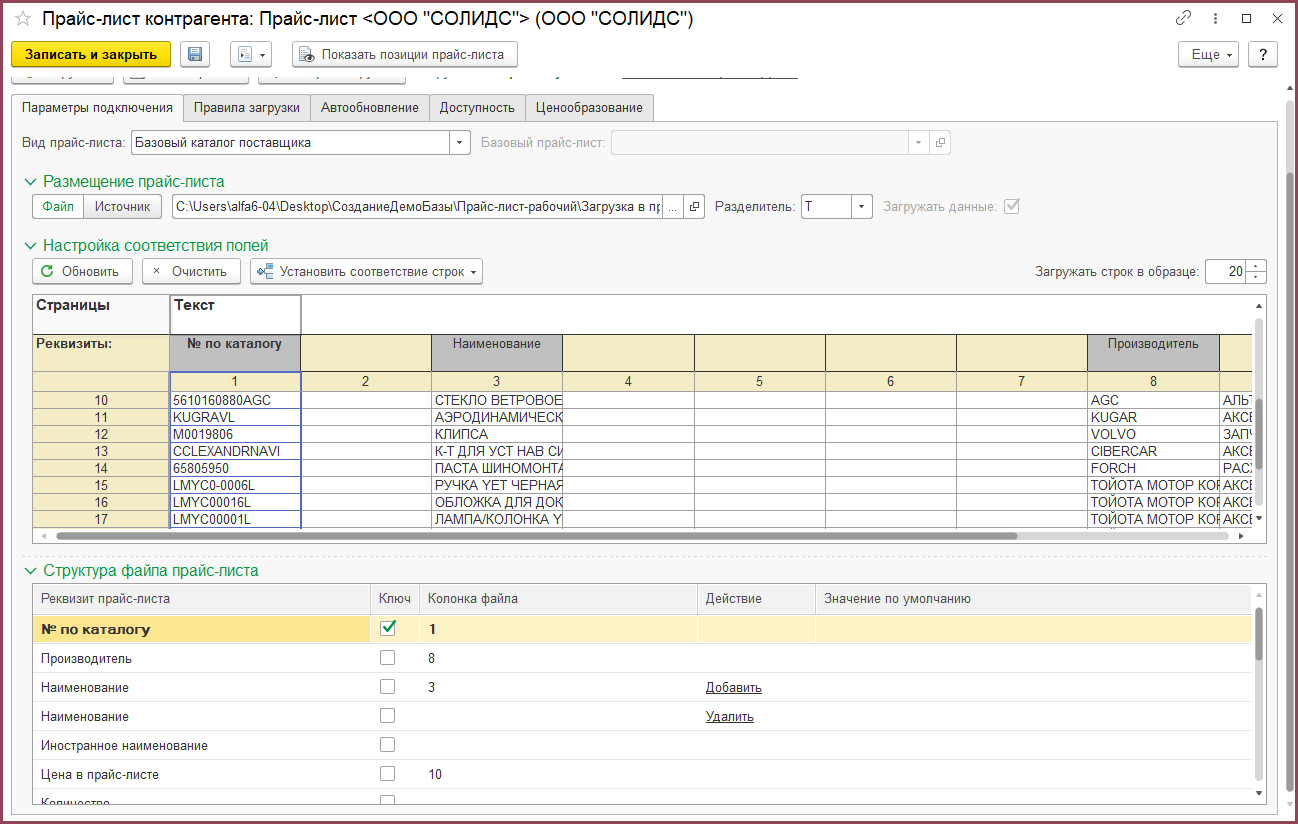Add form to favorites with star icon
This screenshot has width=1298, height=824.
point(23,19)
